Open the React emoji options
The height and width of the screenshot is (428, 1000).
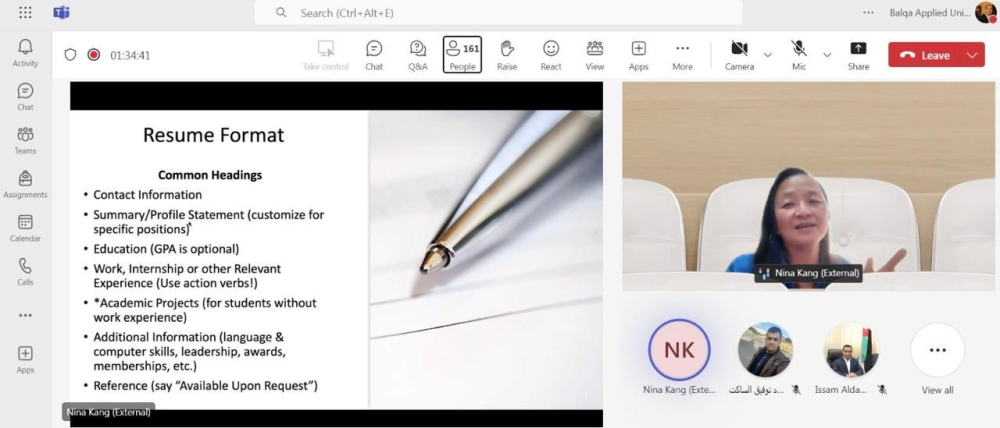click(551, 54)
